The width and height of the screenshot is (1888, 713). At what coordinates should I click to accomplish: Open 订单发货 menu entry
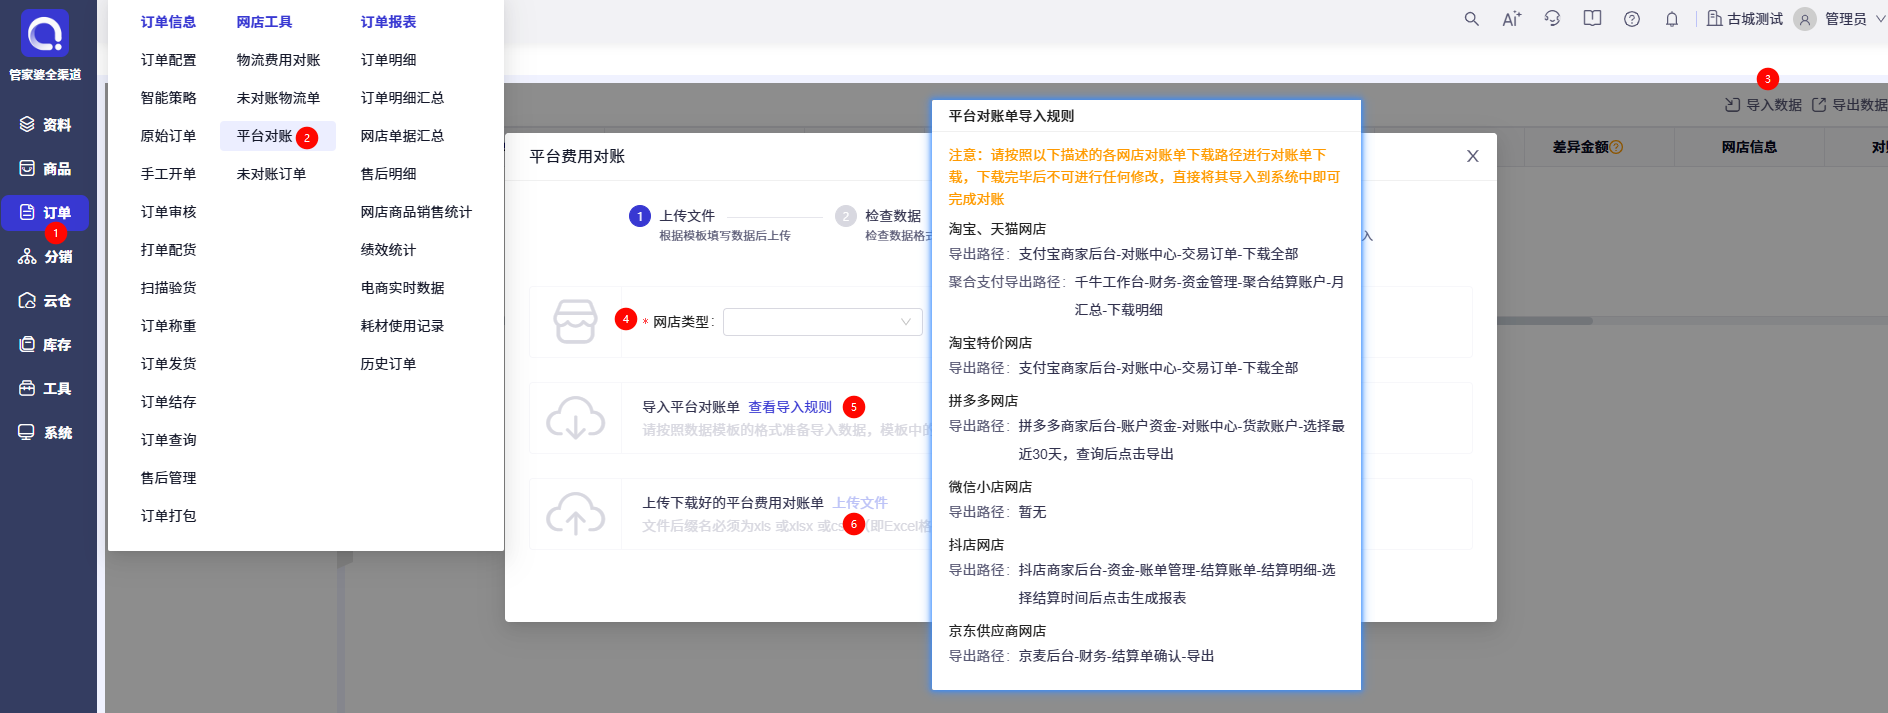[x=169, y=364]
